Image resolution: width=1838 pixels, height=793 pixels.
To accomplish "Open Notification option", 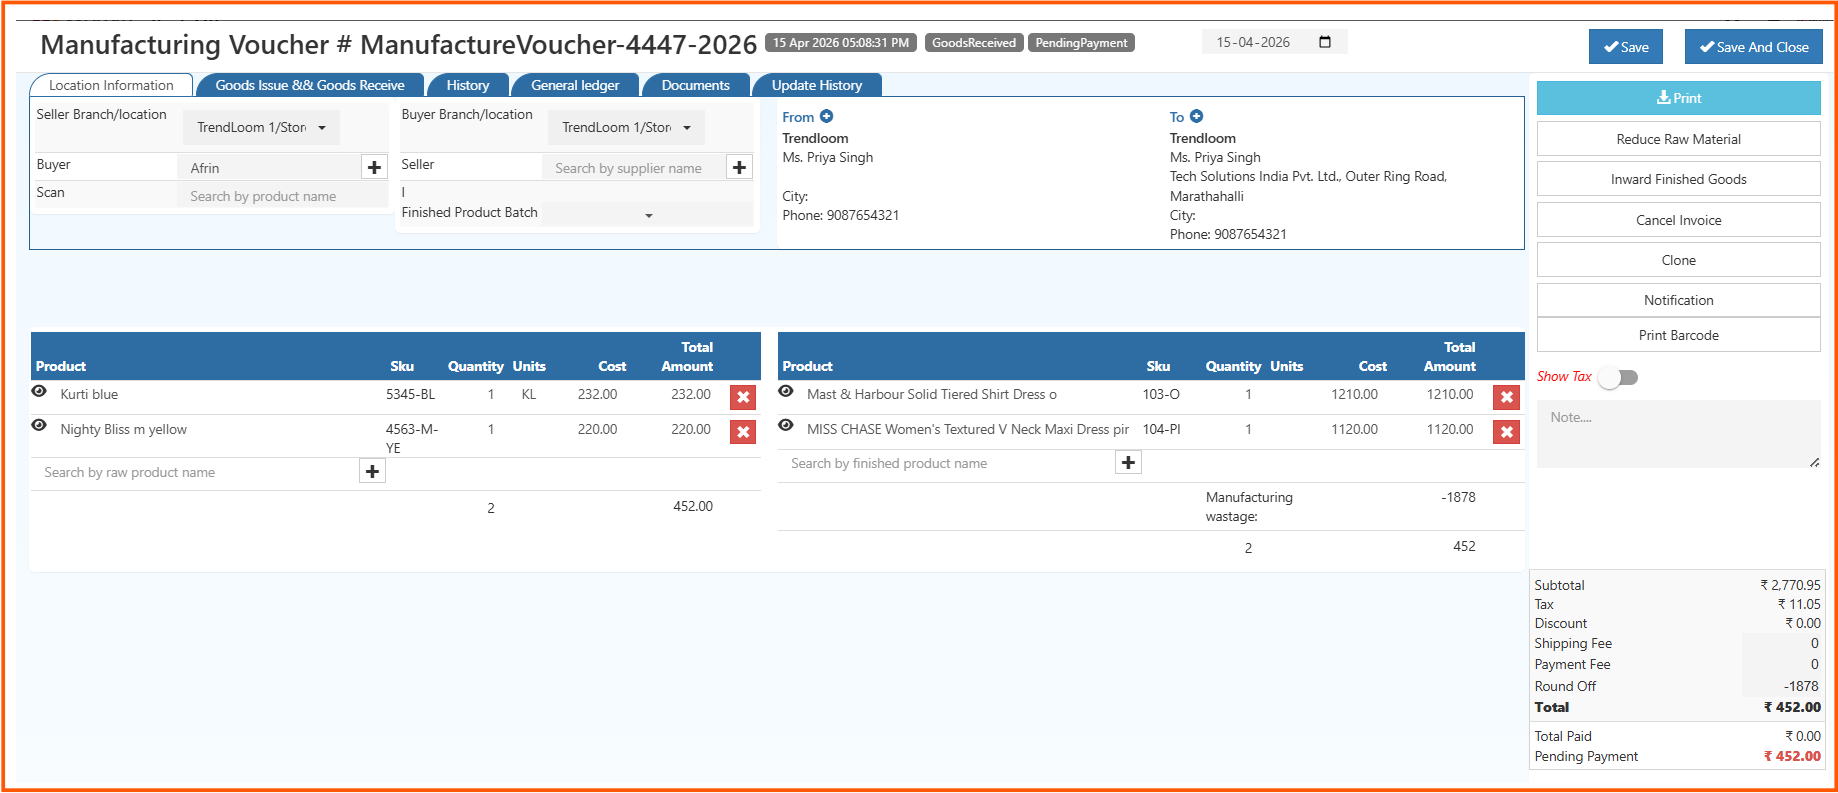I will coord(1679,300).
